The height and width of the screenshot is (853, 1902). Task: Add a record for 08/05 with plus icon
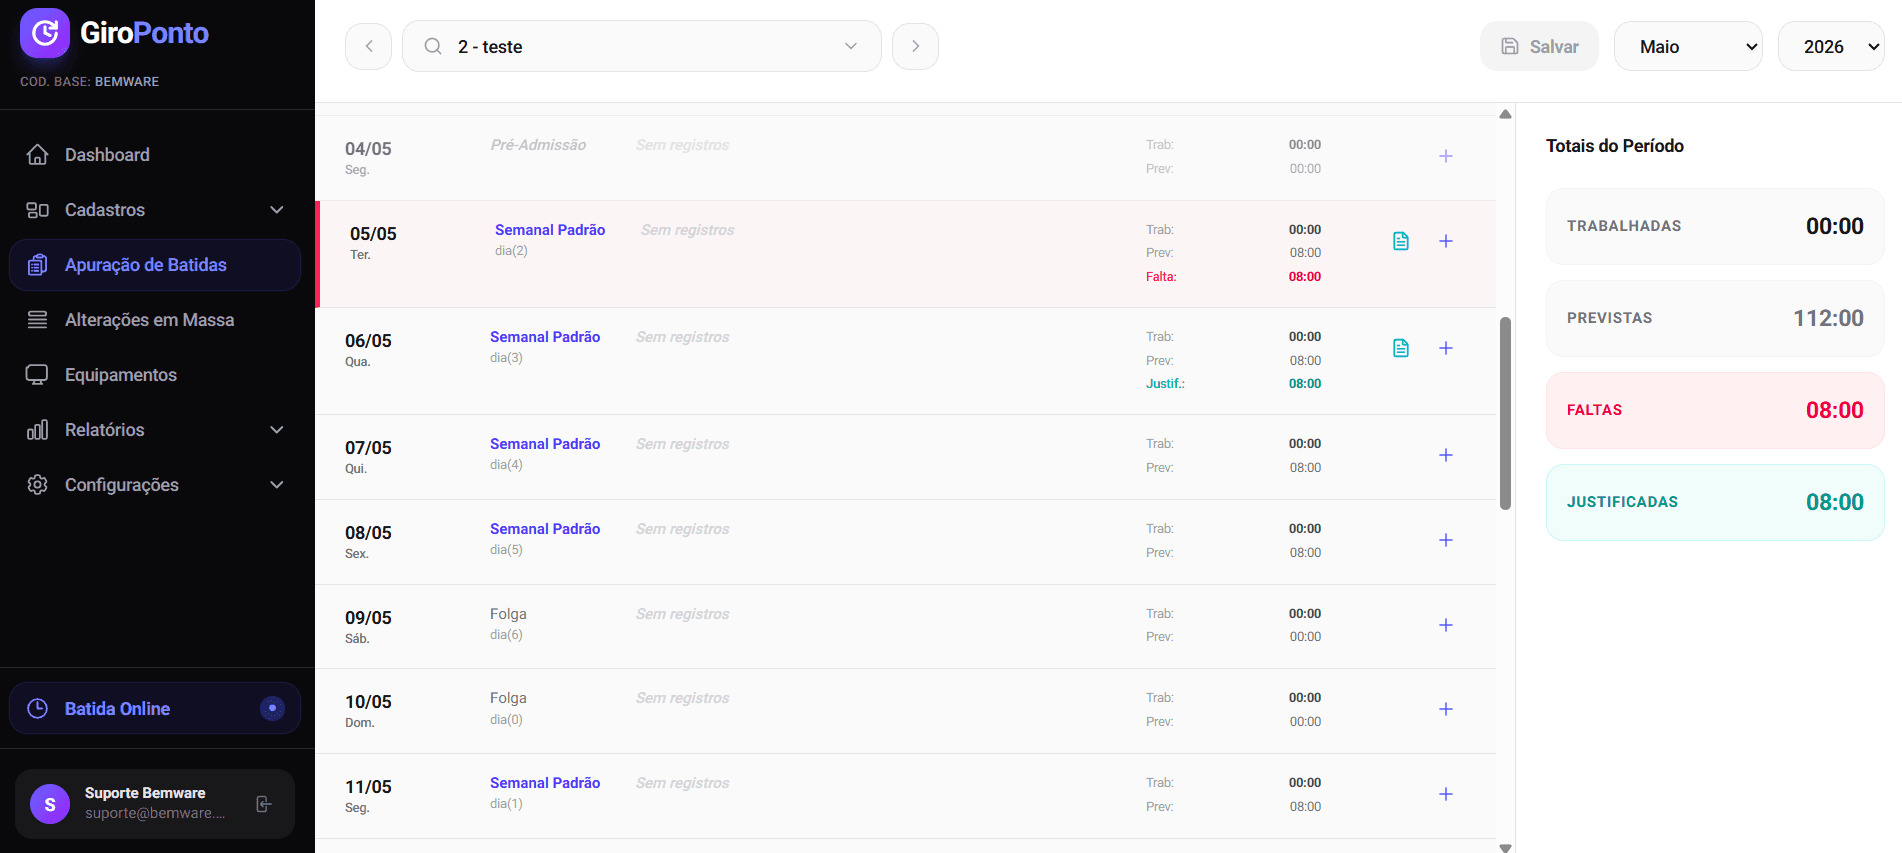click(1445, 541)
